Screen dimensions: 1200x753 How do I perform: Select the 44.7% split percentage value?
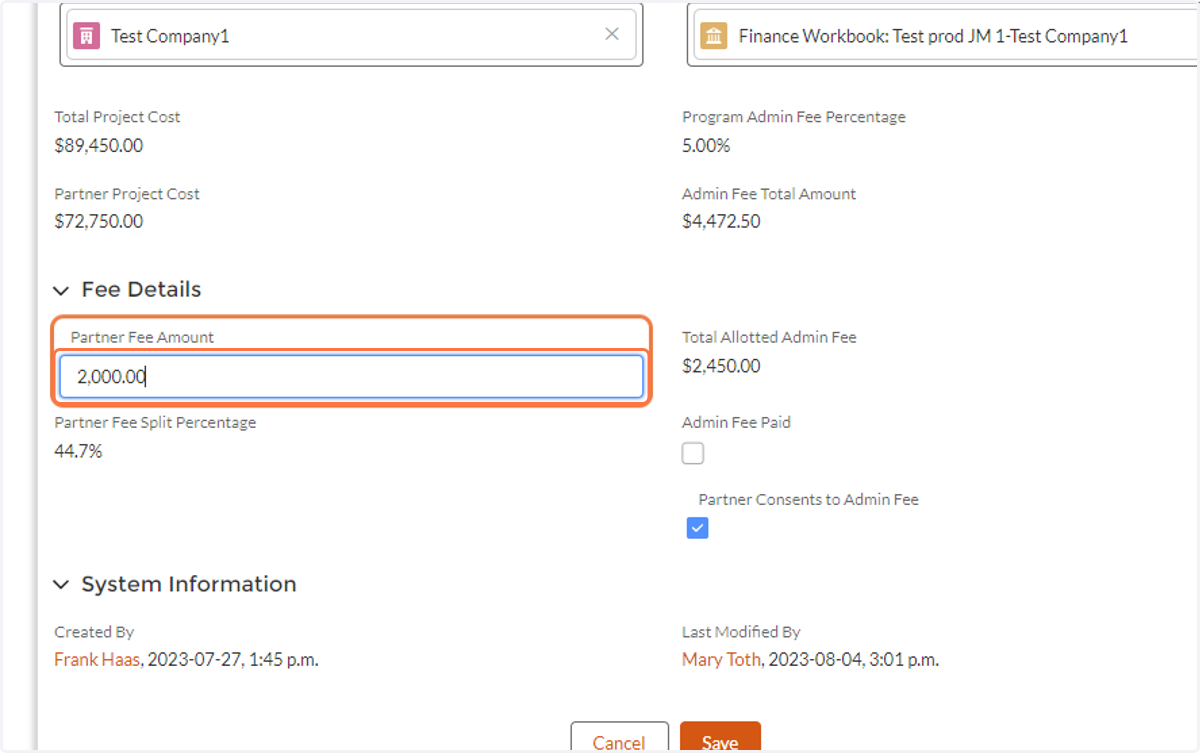point(78,451)
